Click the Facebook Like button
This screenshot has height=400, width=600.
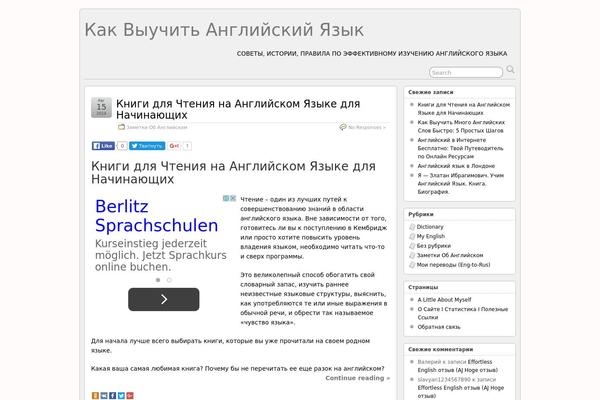(x=103, y=146)
